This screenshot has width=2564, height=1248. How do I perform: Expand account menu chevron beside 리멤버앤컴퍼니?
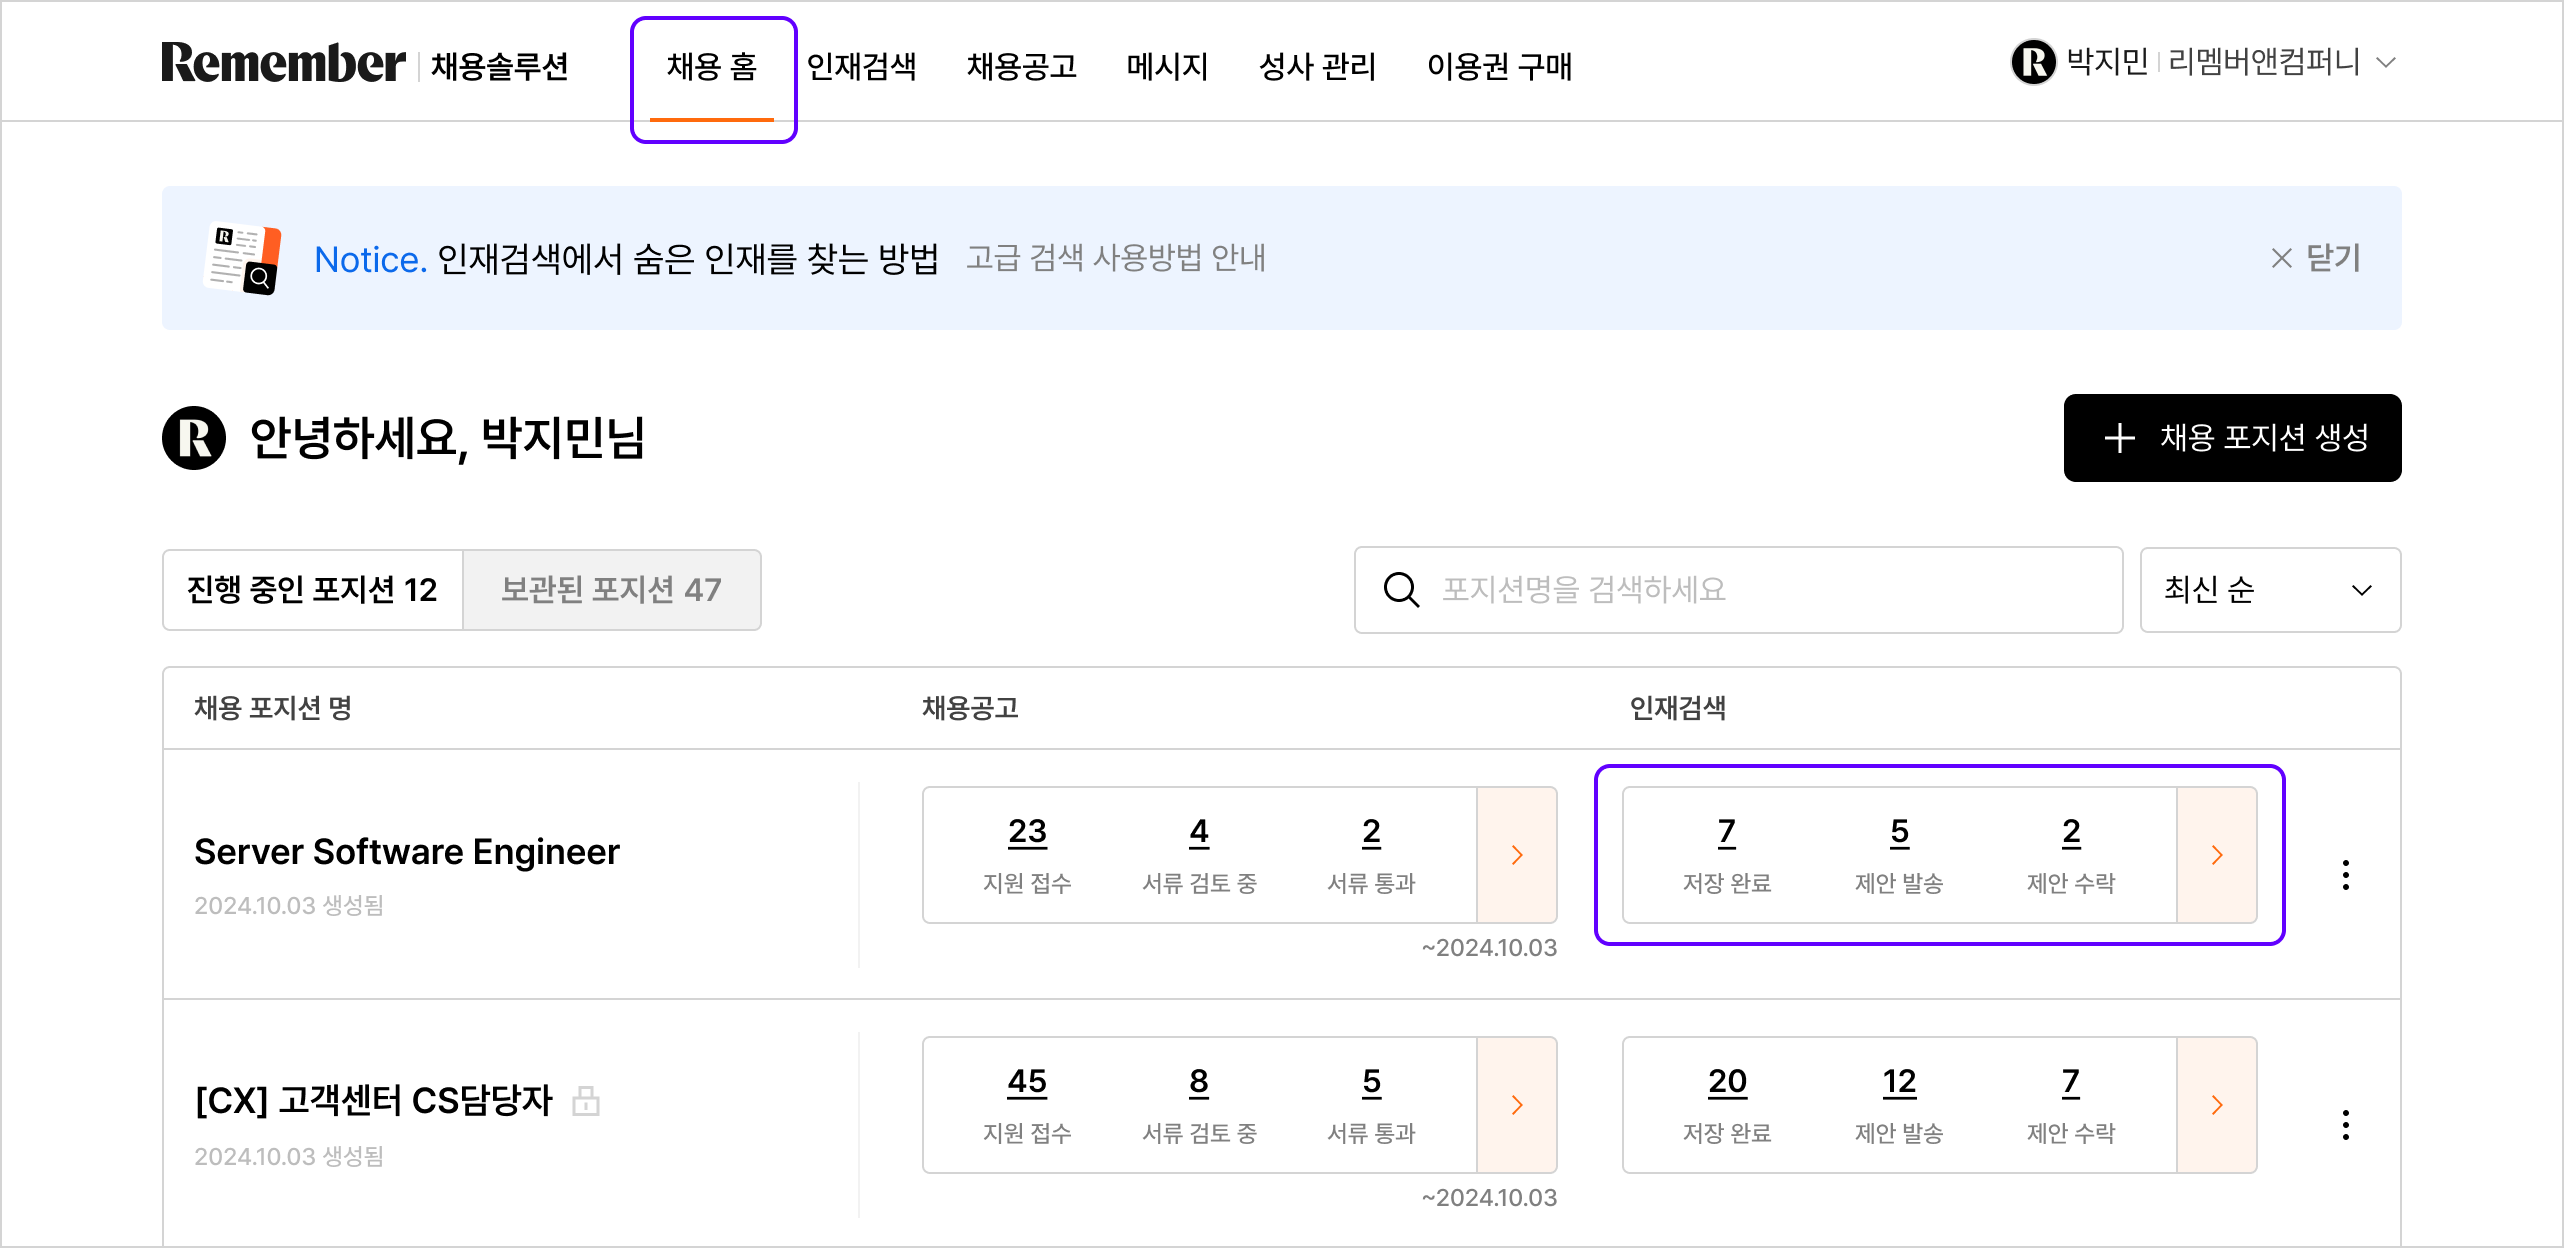[2387, 63]
